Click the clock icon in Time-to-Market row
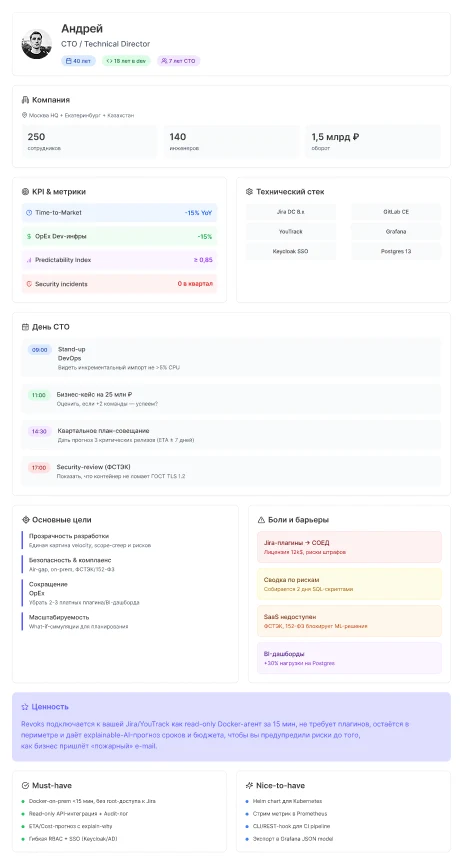This screenshot has width=463, height=865. click(x=29, y=212)
